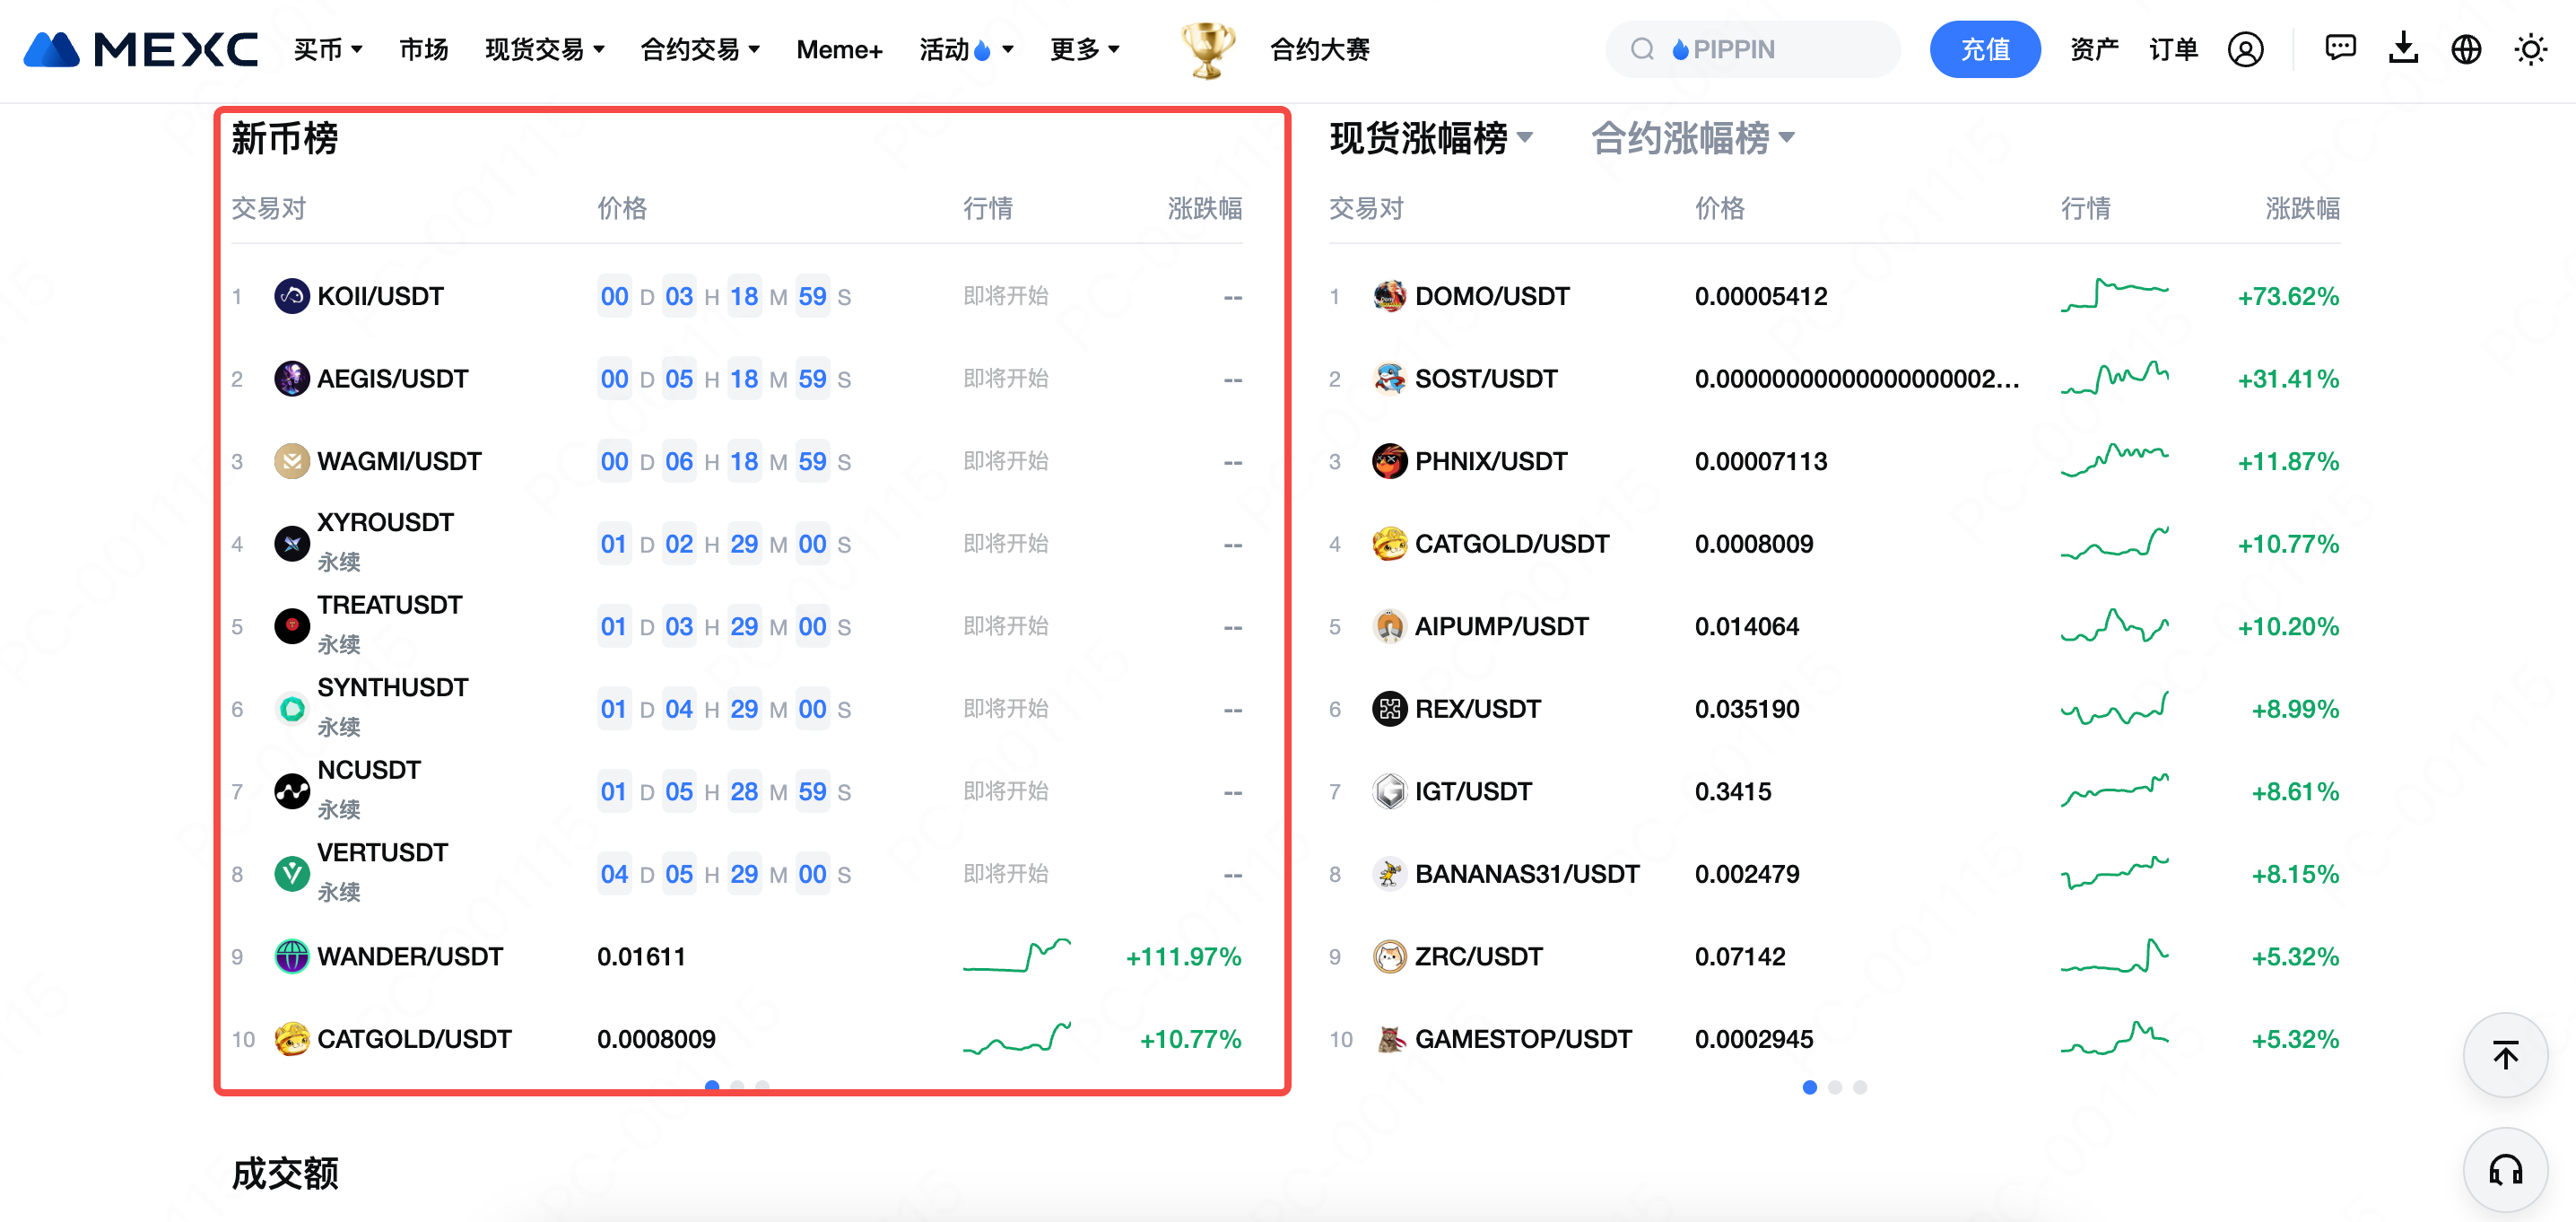The width and height of the screenshot is (2576, 1222).
Task: Click the WAGMI coin icon
Action: (x=291, y=461)
